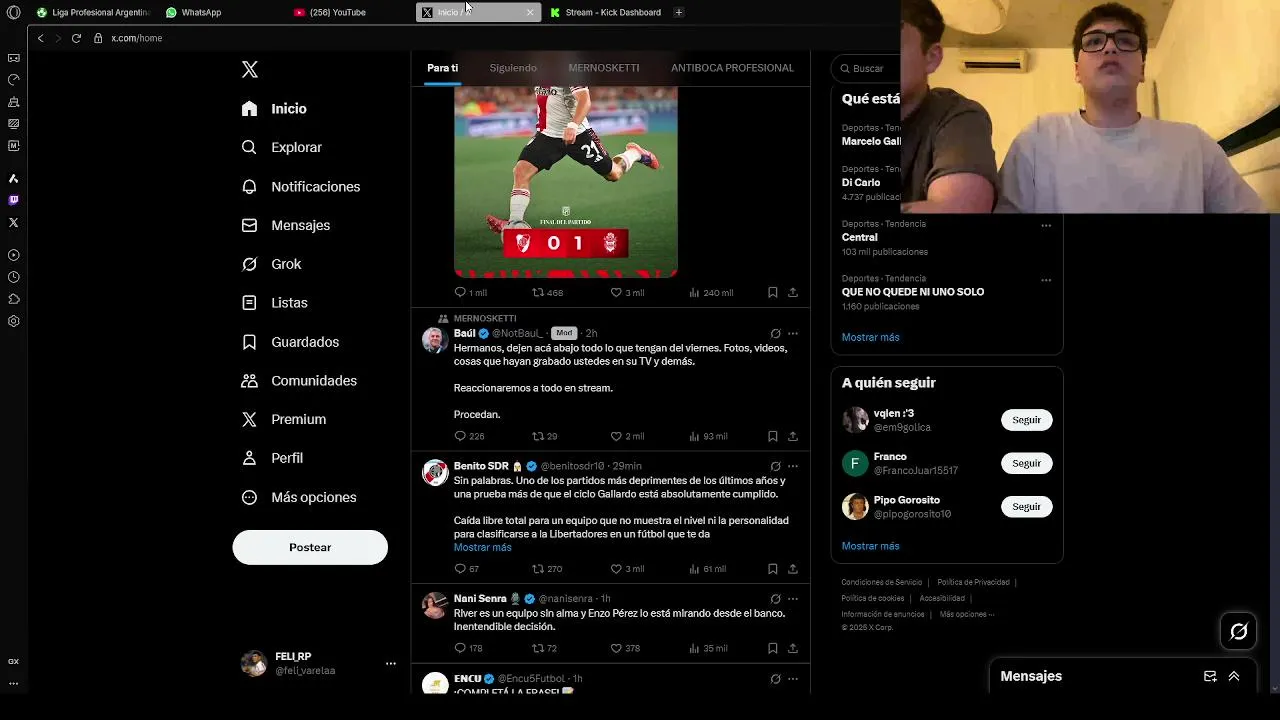The height and width of the screenshot is (720, 1280).
Task: Share icon on River match post
Action: 793,293
